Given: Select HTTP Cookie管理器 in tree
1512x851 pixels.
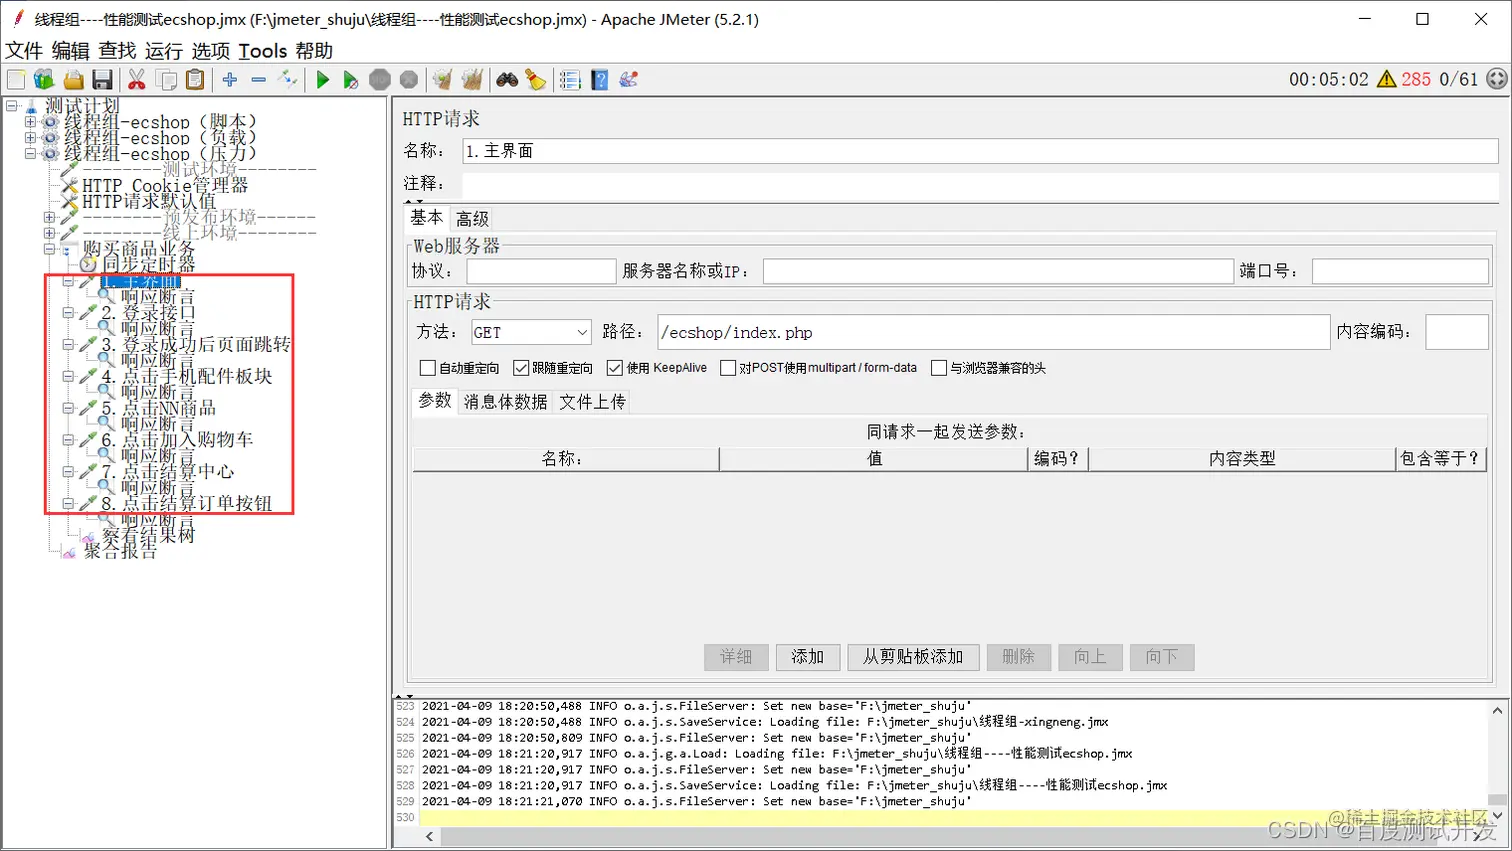Looking at the screenshot, I should coord(165,185).
